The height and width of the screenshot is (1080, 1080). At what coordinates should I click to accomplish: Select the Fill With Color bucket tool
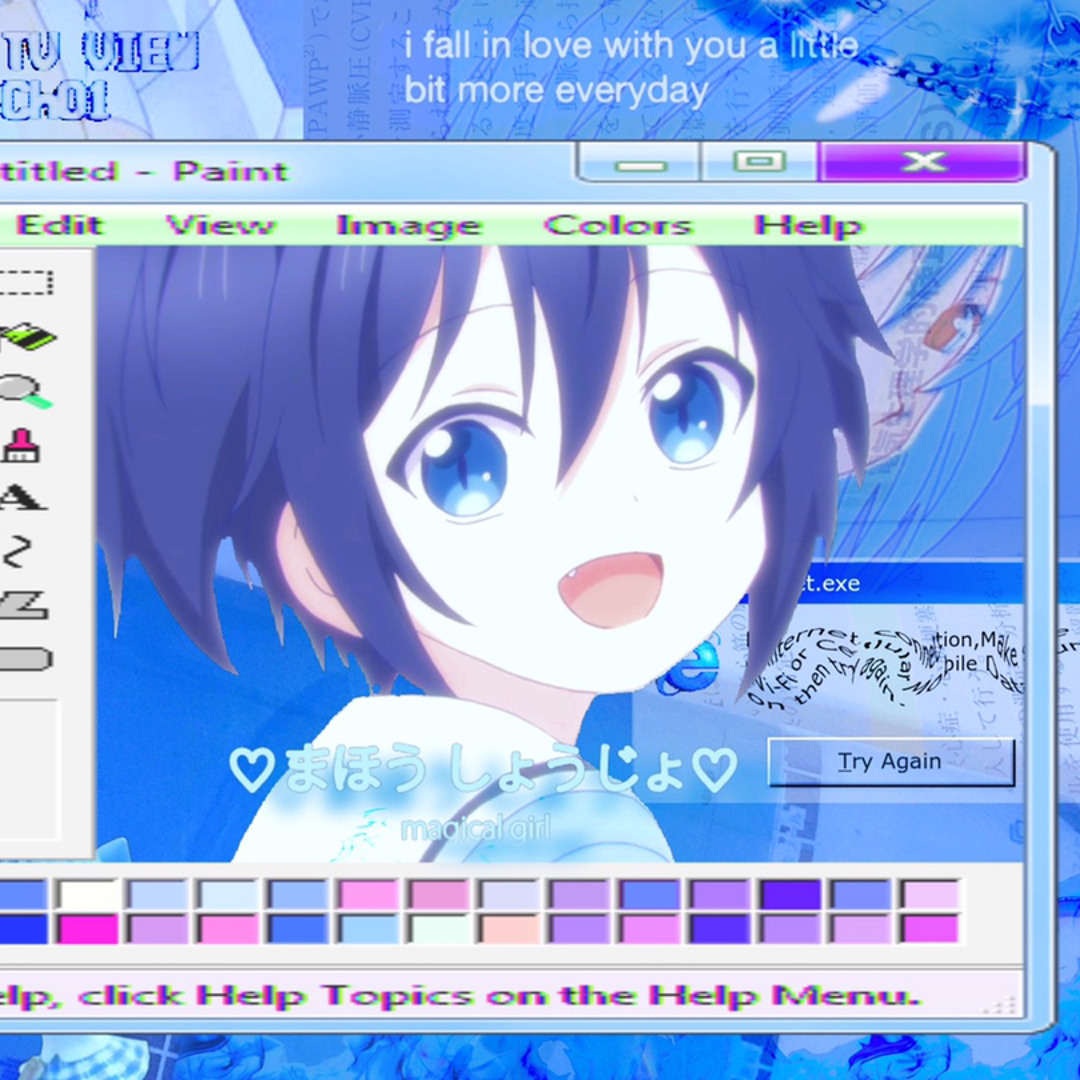[x=28, y=337]
